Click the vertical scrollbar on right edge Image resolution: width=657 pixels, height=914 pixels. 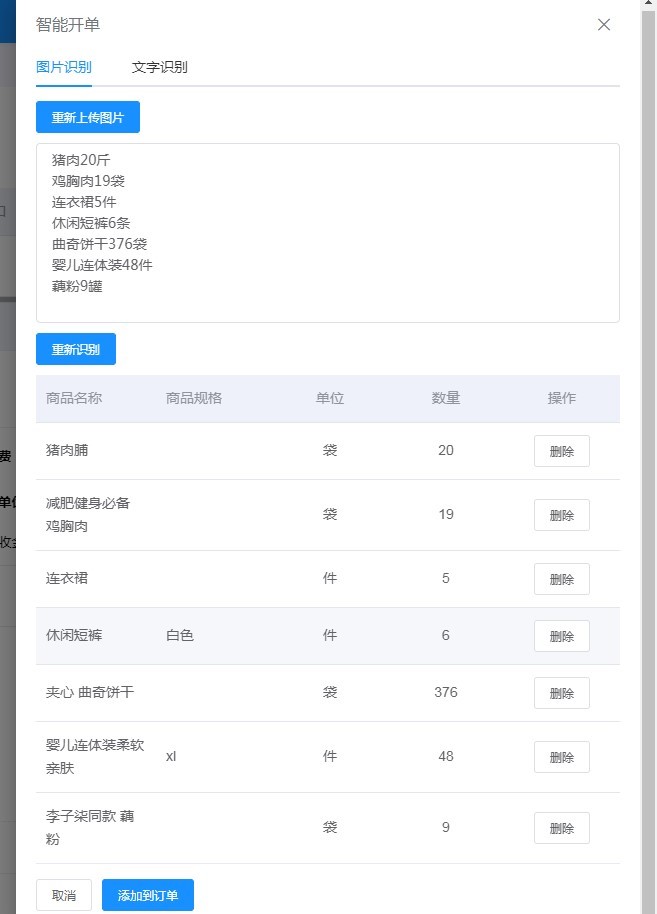coord(648,450)
